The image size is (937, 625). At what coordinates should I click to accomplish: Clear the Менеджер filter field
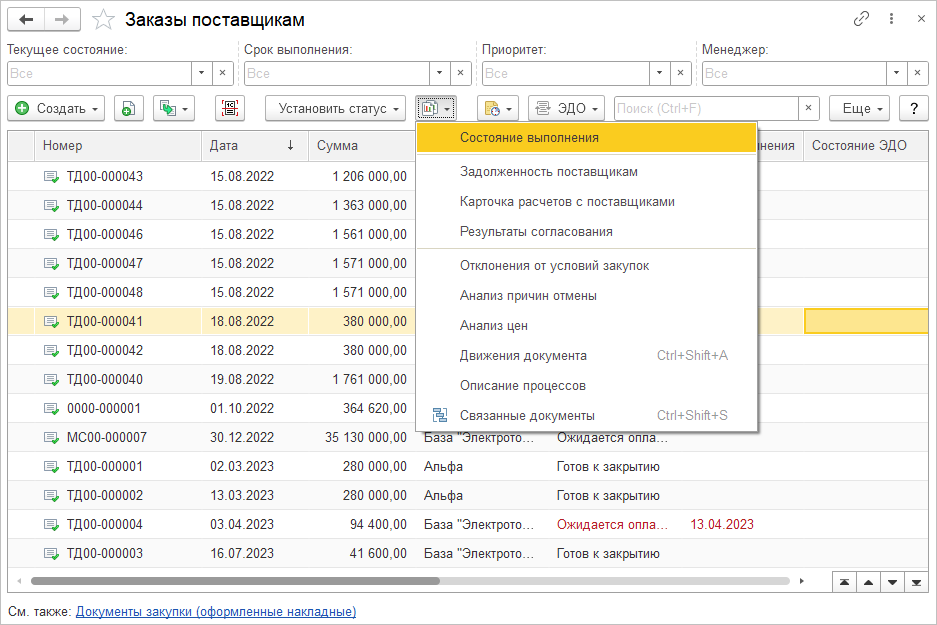tap(919, 73)
